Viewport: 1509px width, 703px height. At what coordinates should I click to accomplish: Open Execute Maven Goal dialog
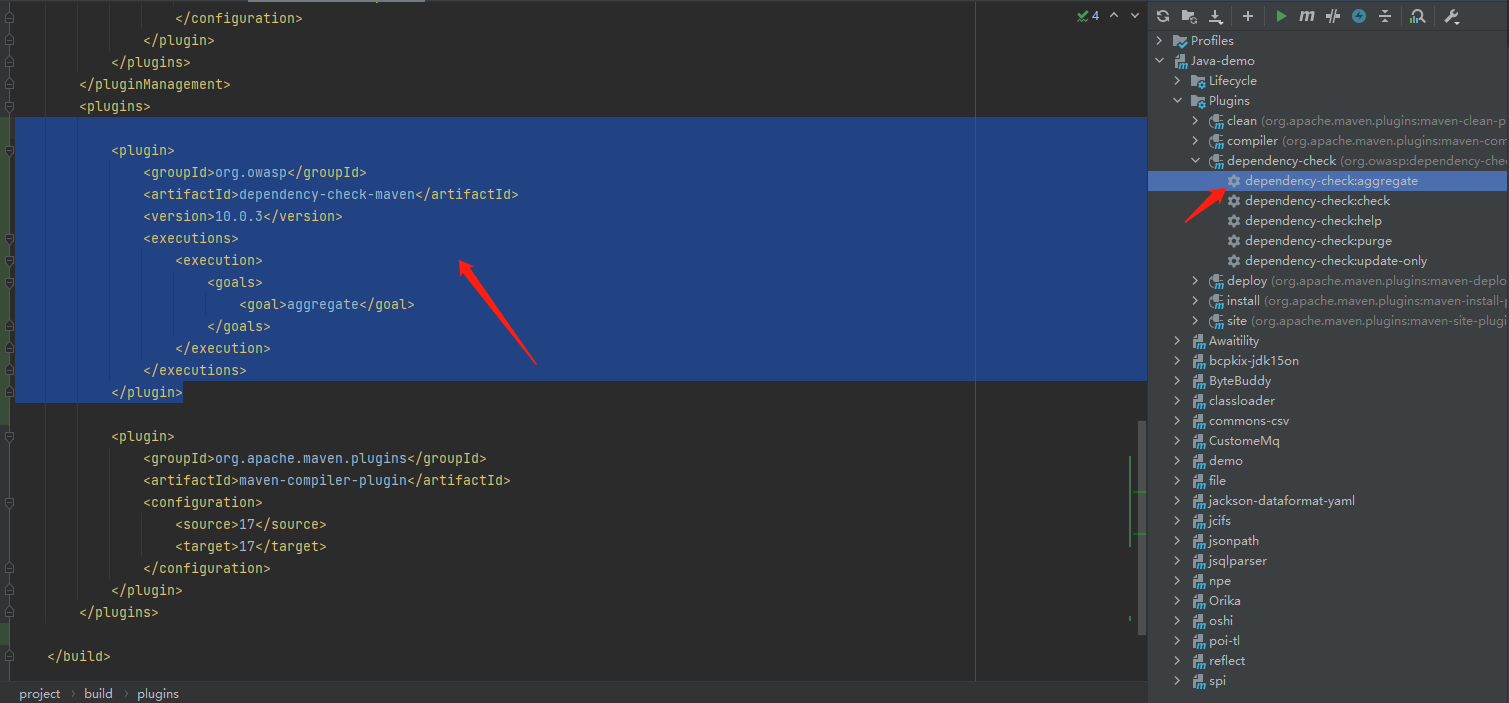pyautogui.click(x=1307, y=16)
